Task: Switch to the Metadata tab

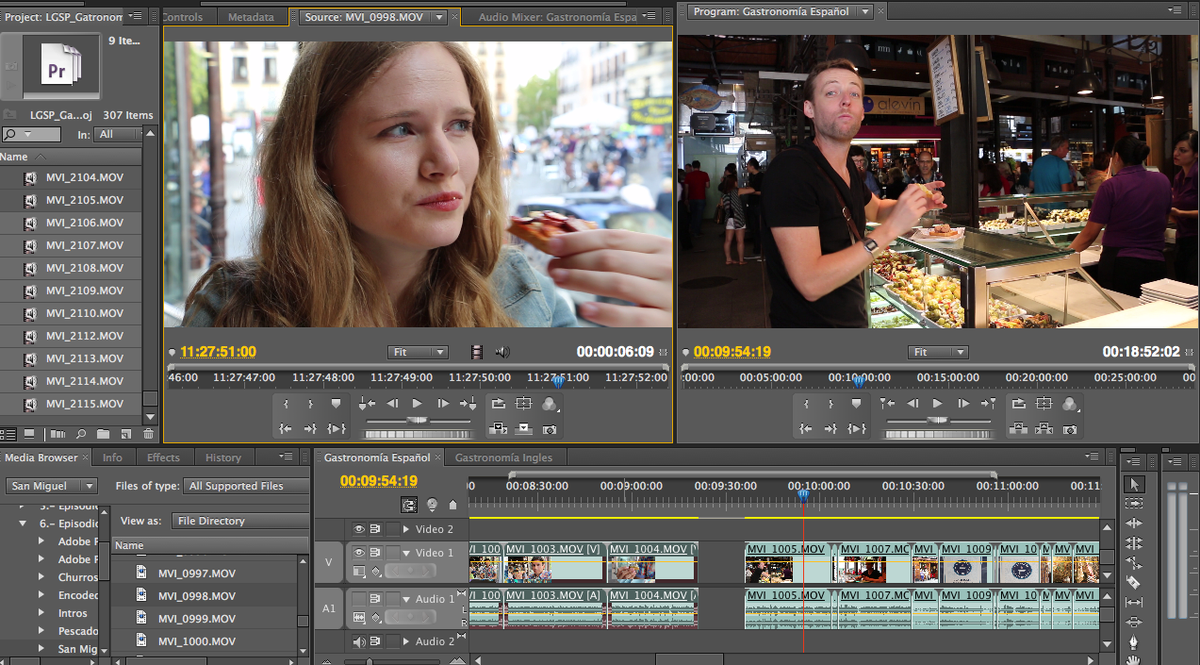Action: pyautogui.click(x=250, y=17)
